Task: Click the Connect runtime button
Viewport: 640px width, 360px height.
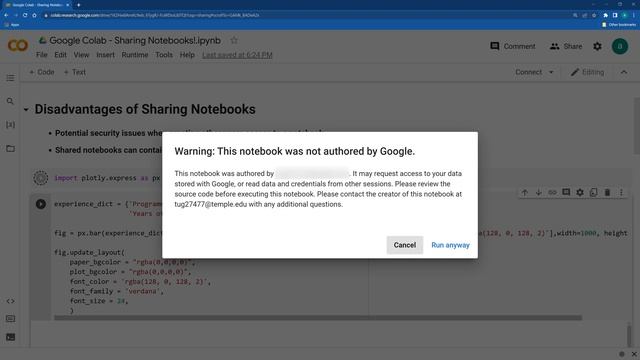Action: click(x=528, y=72)
